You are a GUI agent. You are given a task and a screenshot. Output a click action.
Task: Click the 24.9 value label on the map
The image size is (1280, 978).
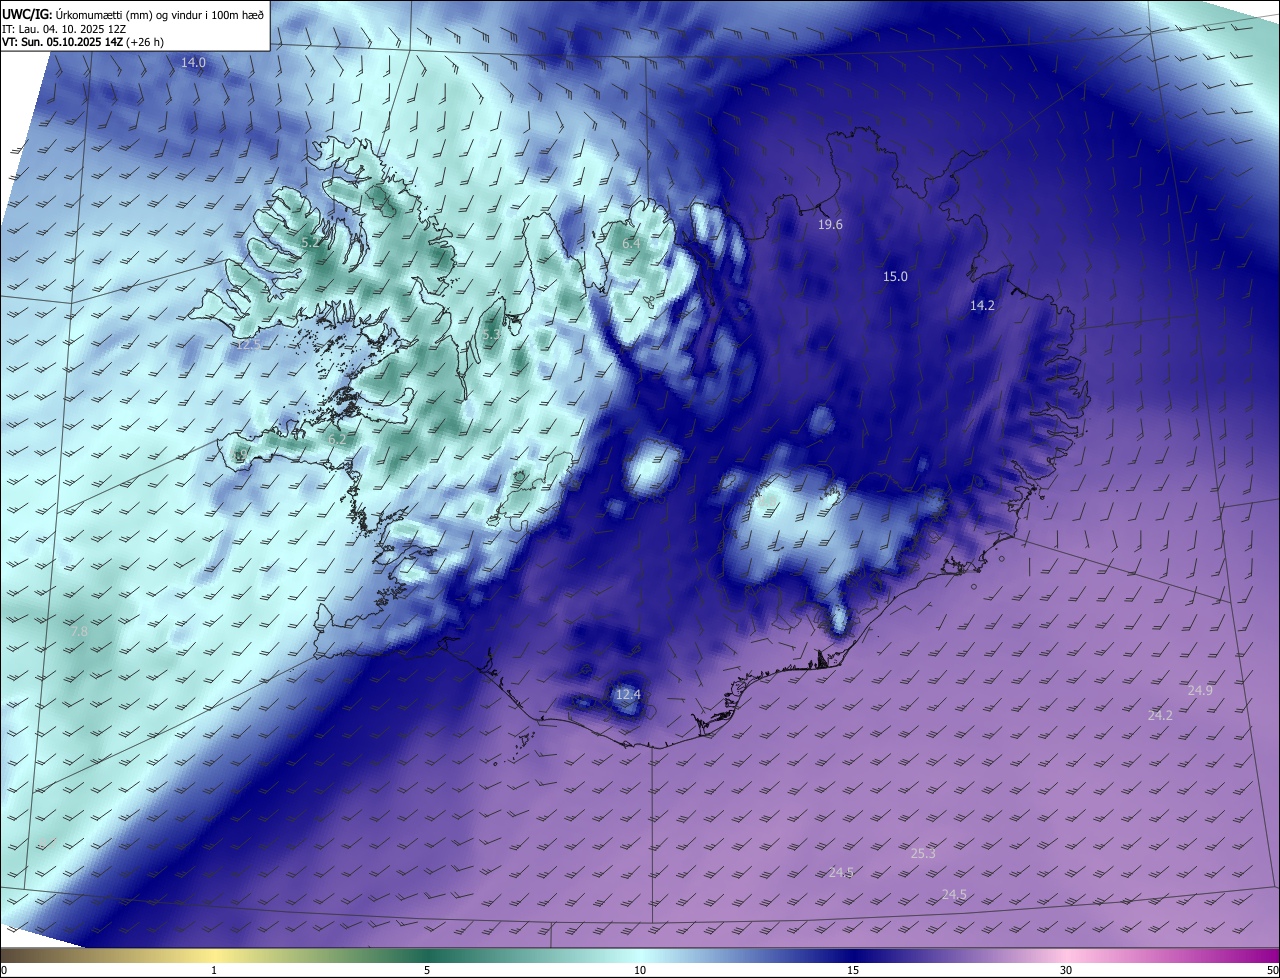(x=1200, y=691)
